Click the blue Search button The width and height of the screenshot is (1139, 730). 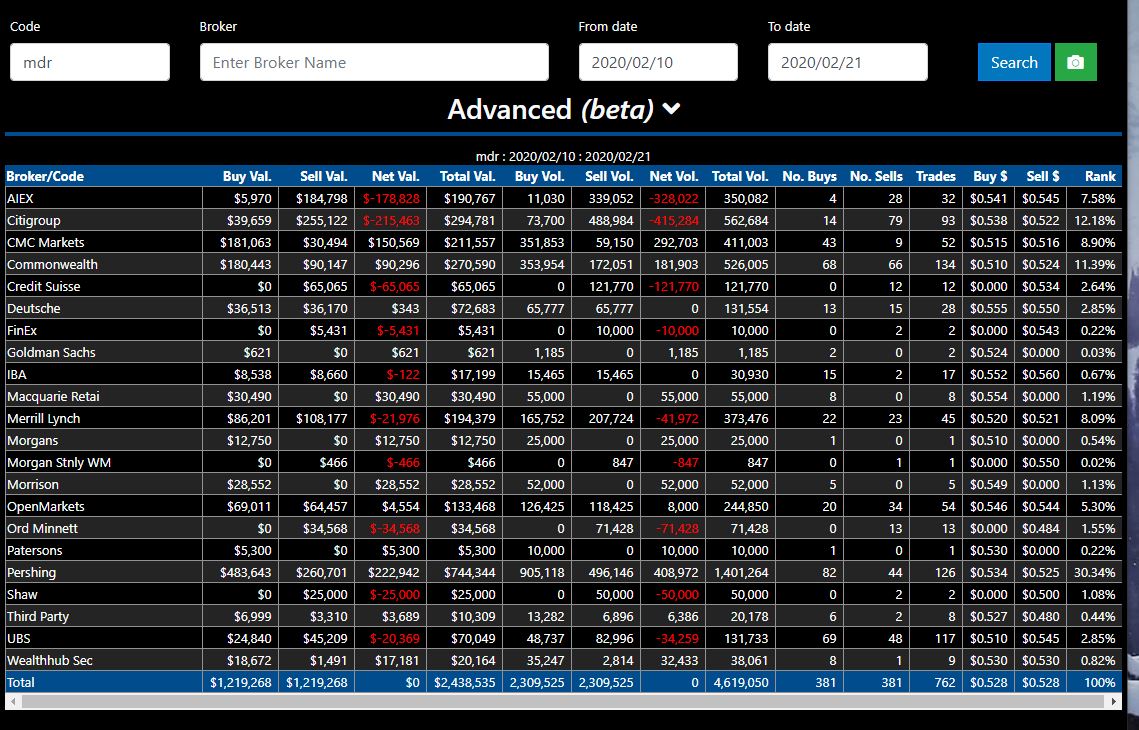pos(1014,62)
